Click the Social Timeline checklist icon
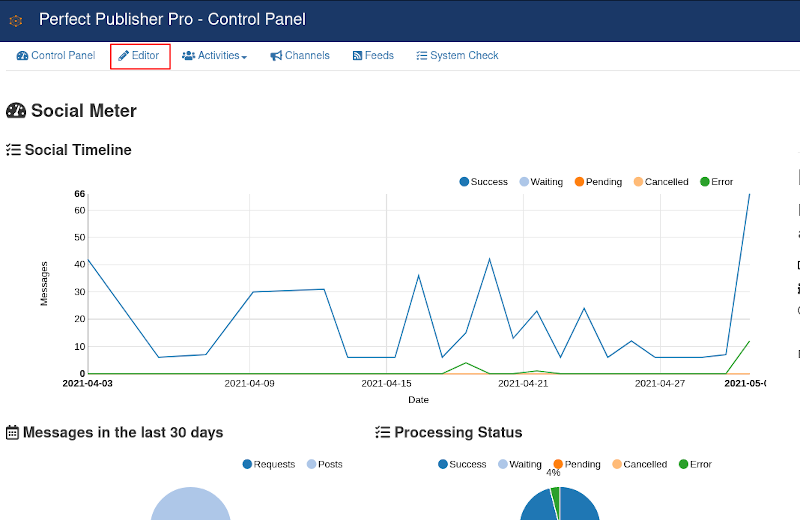Screen dimensions: 800x520 click(13, 150)
